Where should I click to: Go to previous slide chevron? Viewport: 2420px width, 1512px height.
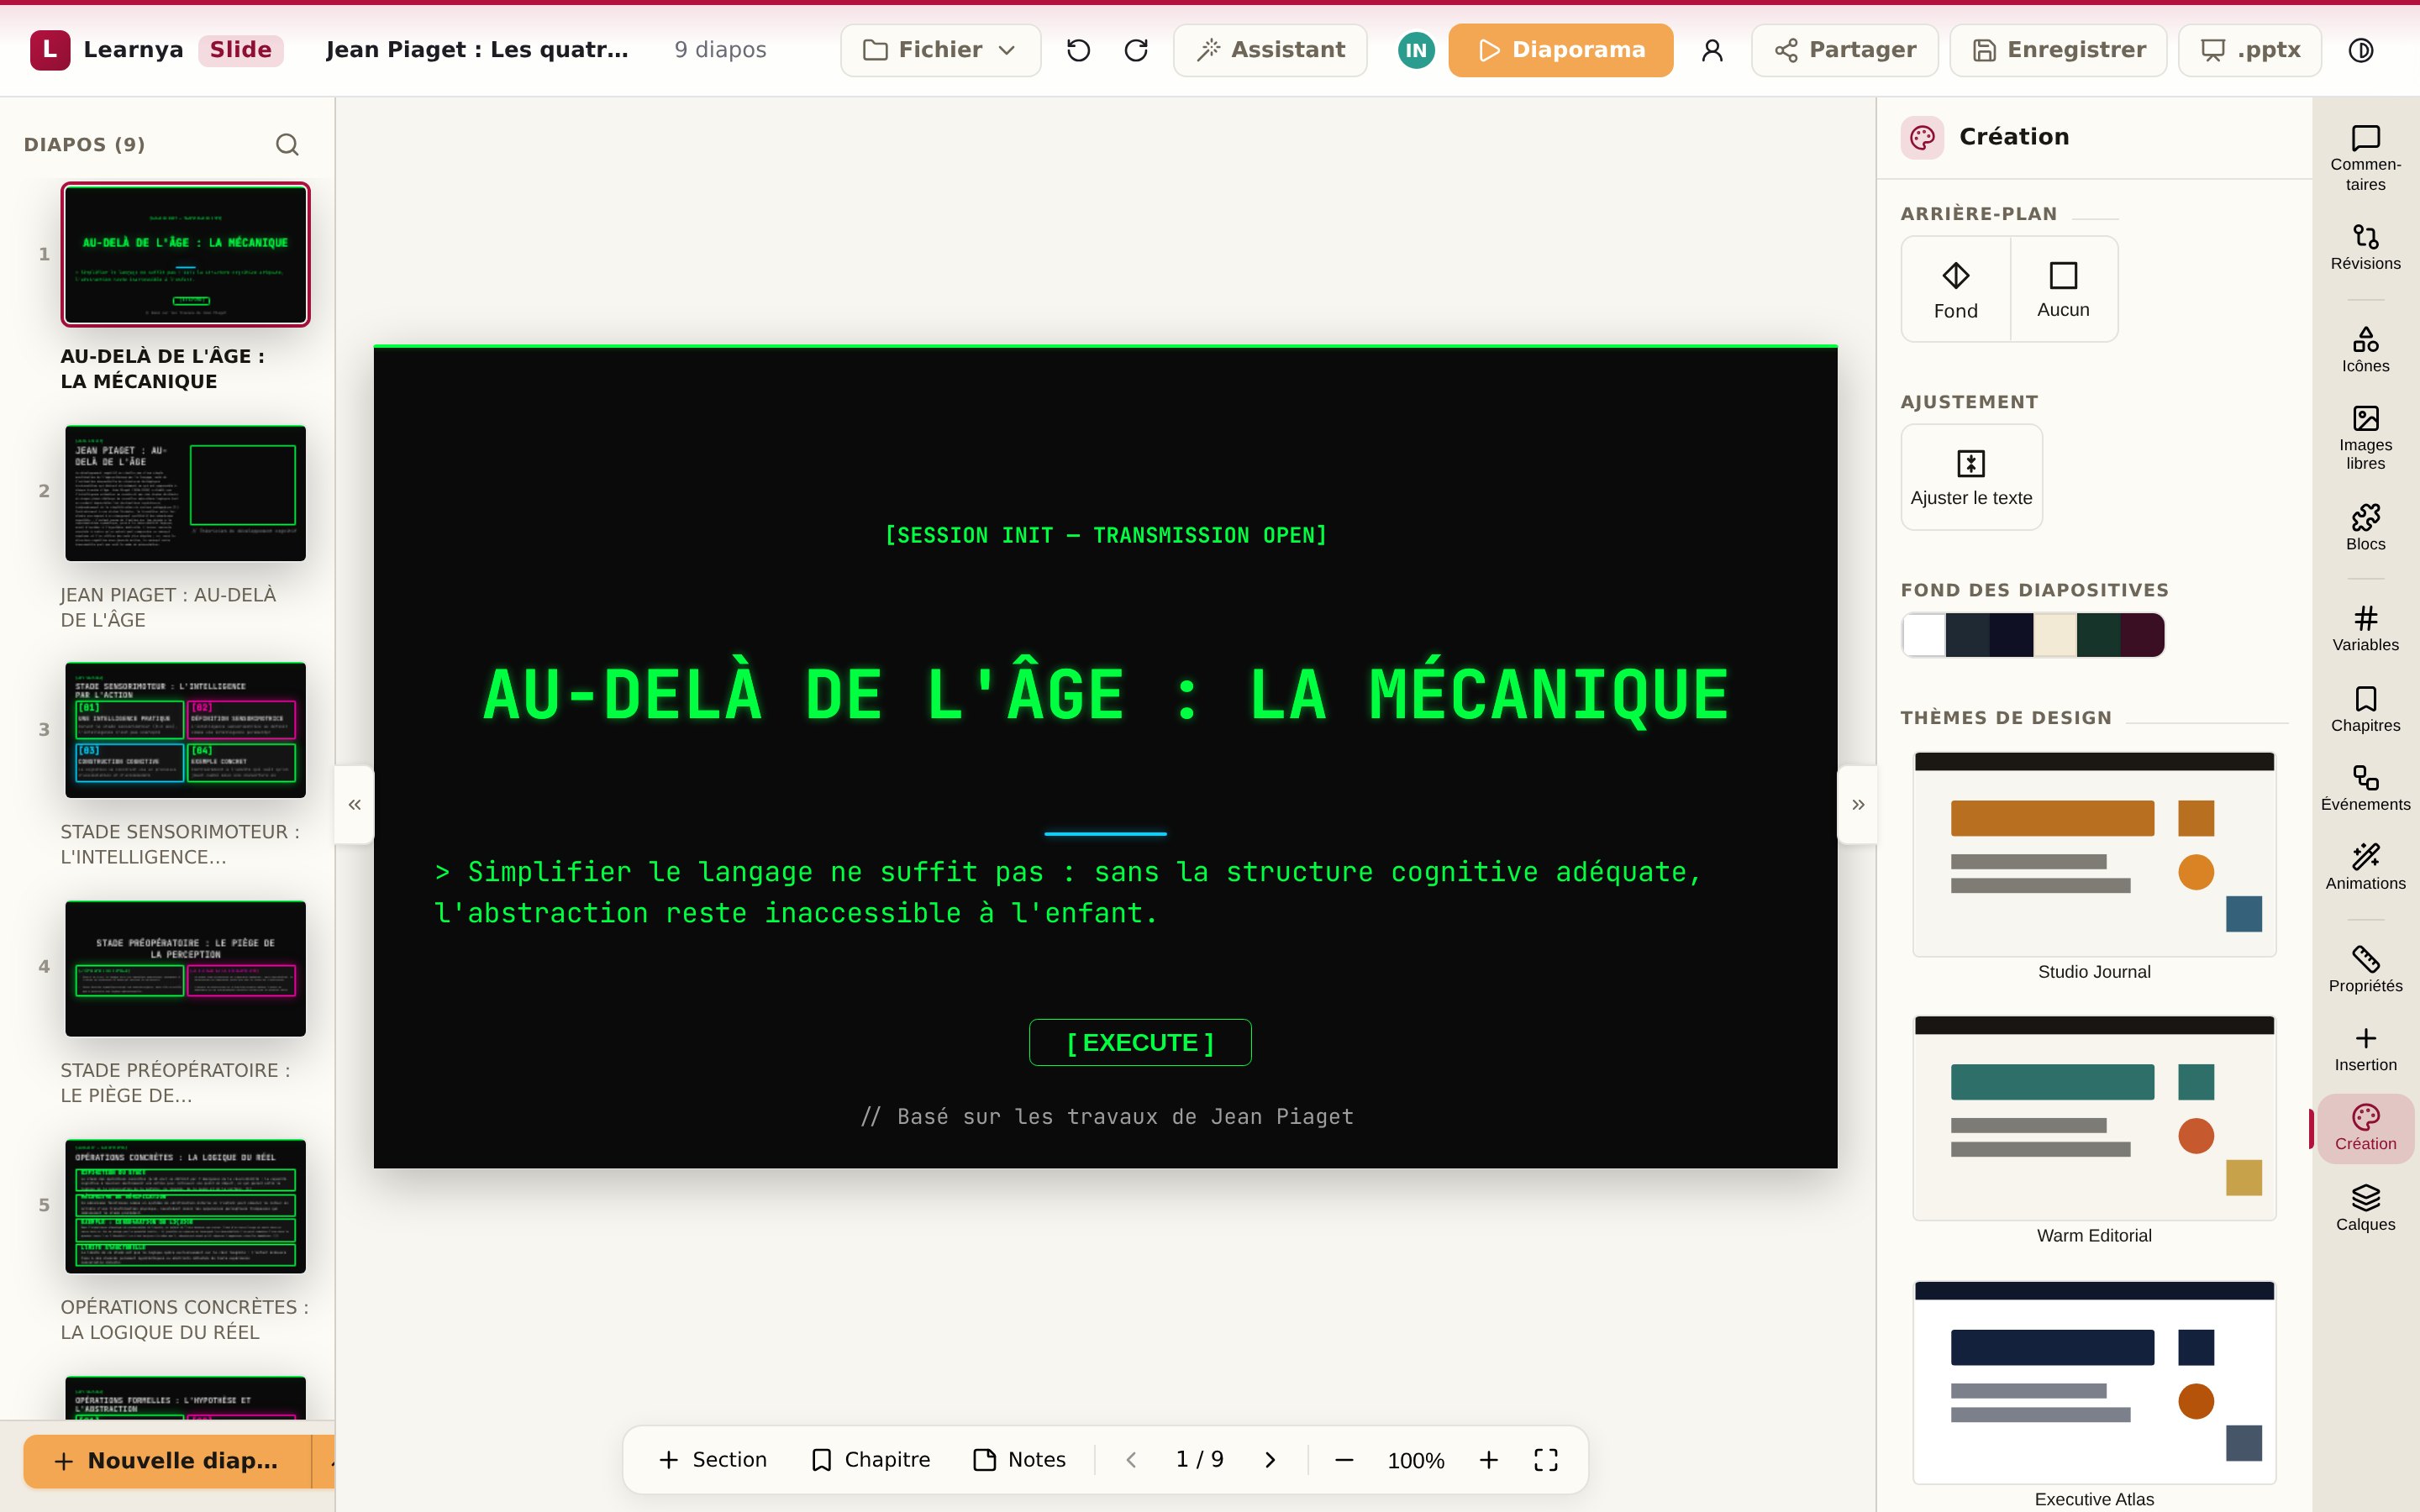[1131, 1460]
